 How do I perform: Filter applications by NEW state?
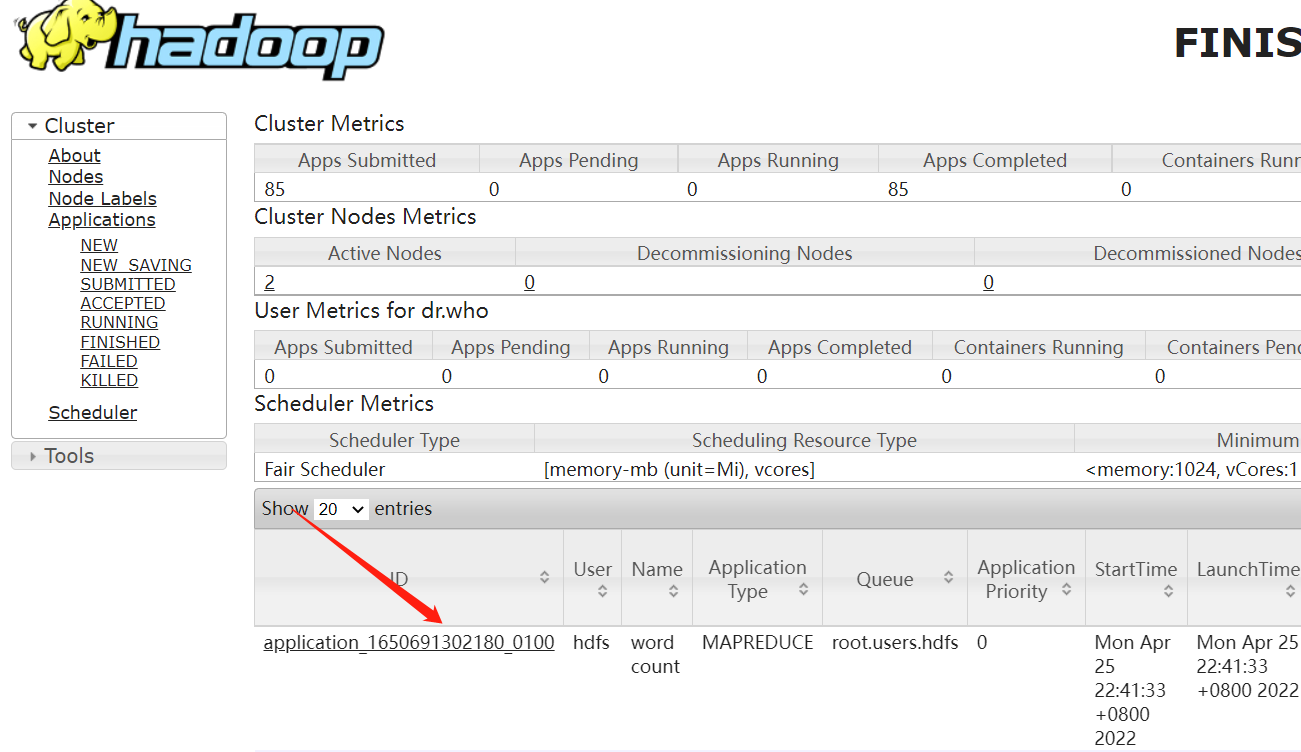tap(99, 246)
